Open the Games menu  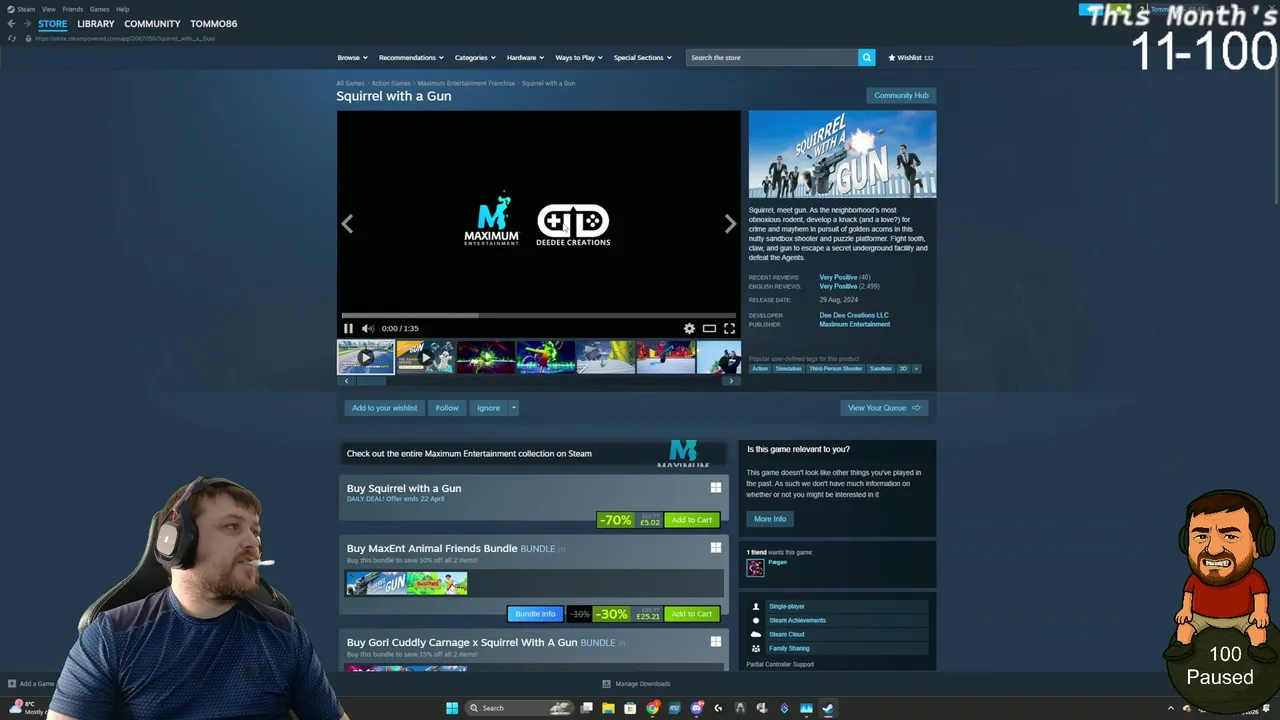100,9
